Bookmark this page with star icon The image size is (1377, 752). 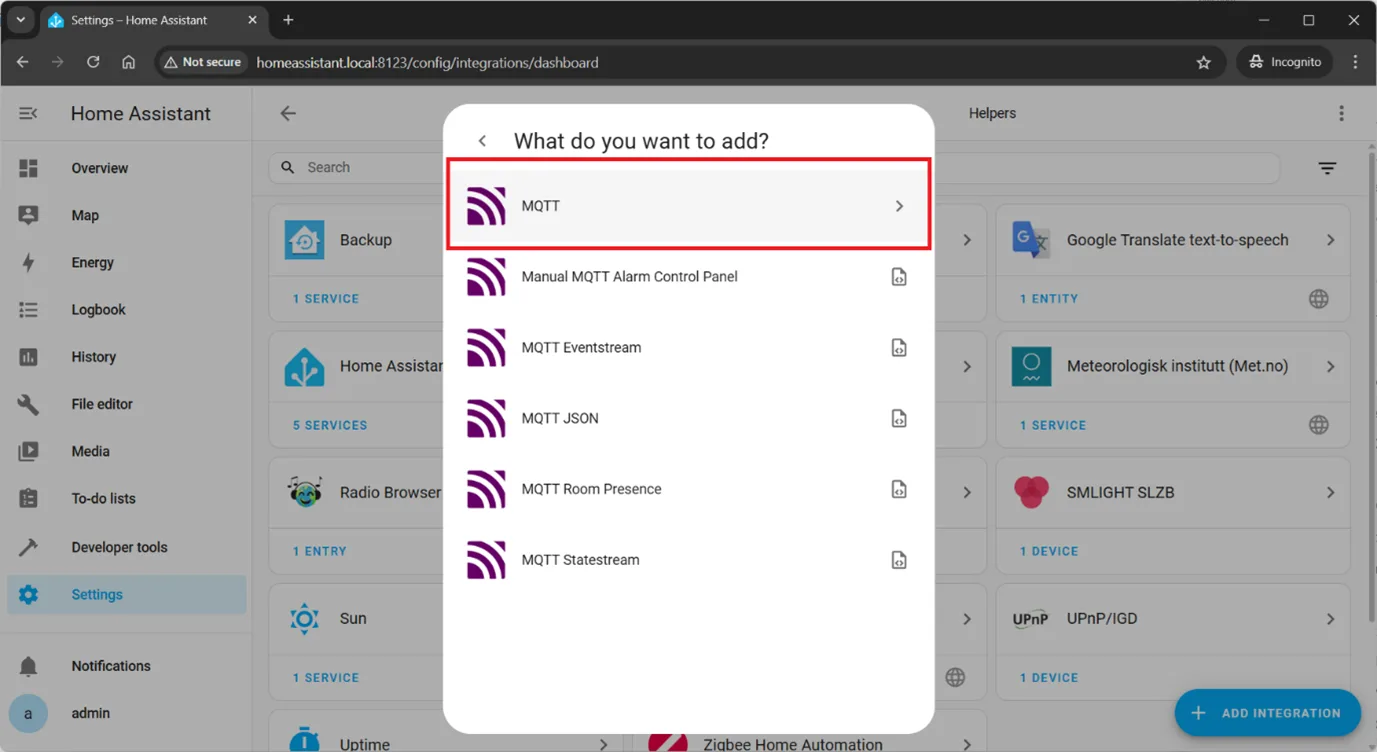pyautogui.click(x=1203, y=62)
